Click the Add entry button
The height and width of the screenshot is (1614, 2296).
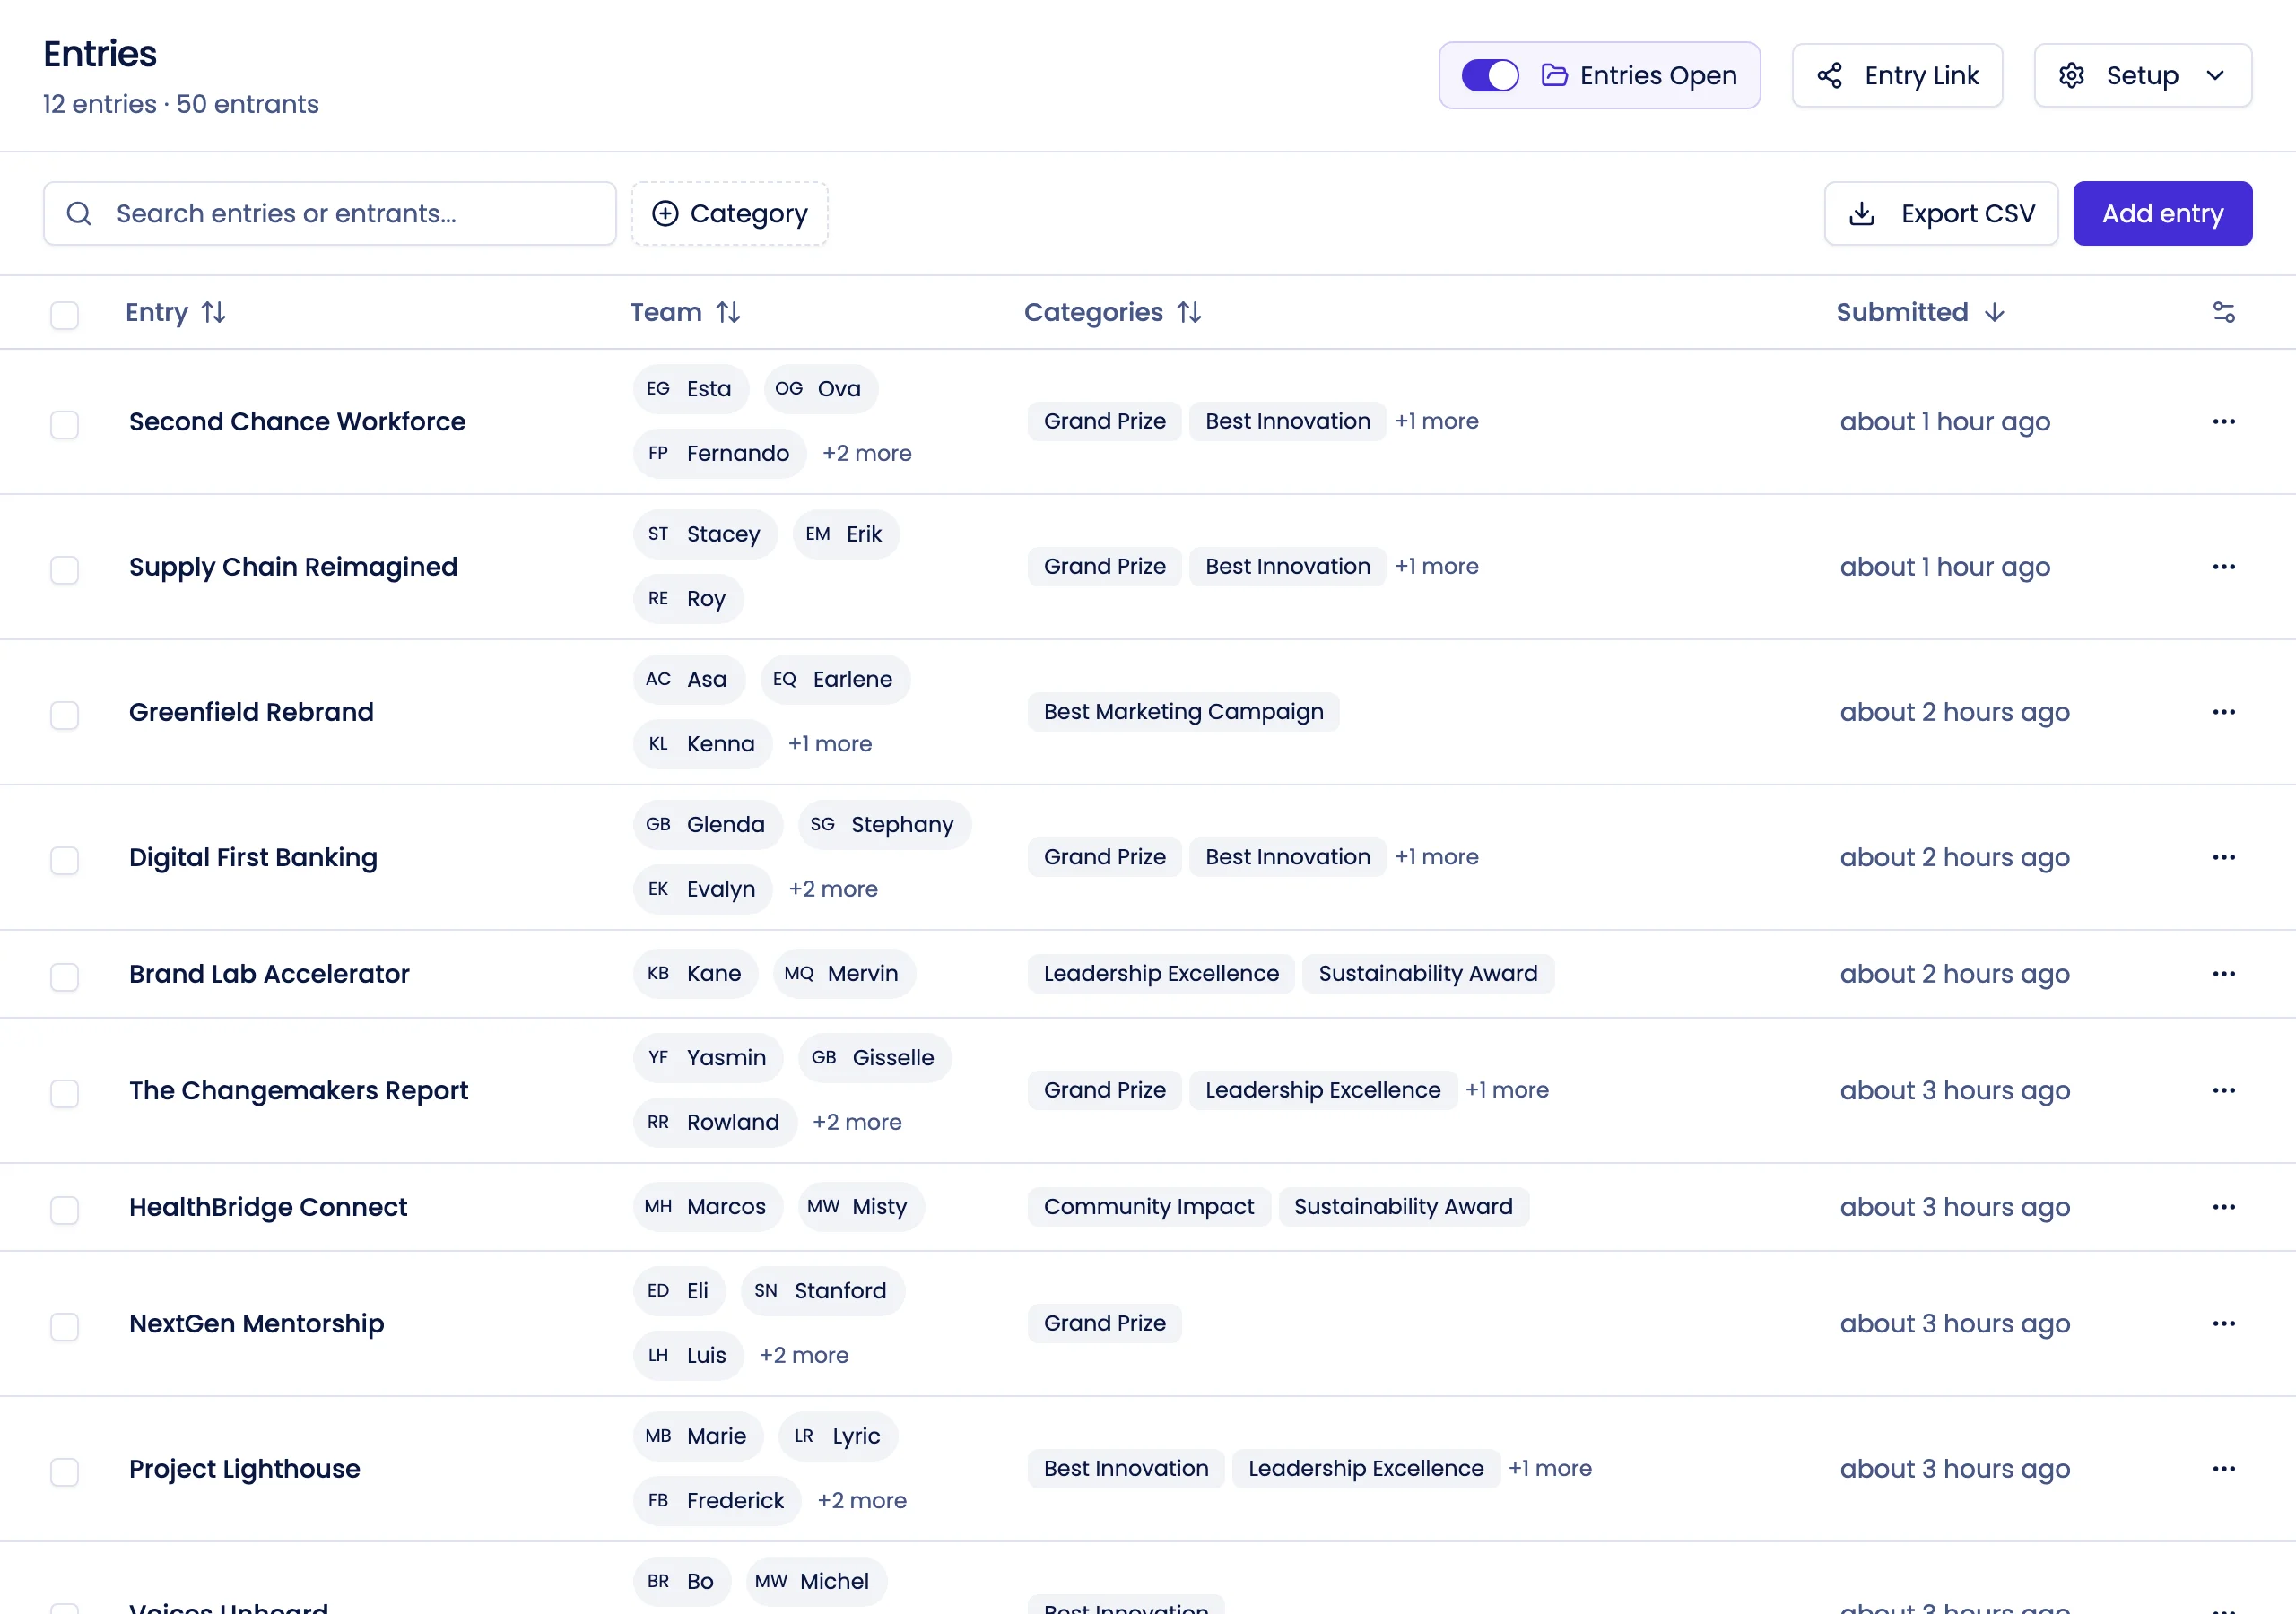[x=2162, y=213]
